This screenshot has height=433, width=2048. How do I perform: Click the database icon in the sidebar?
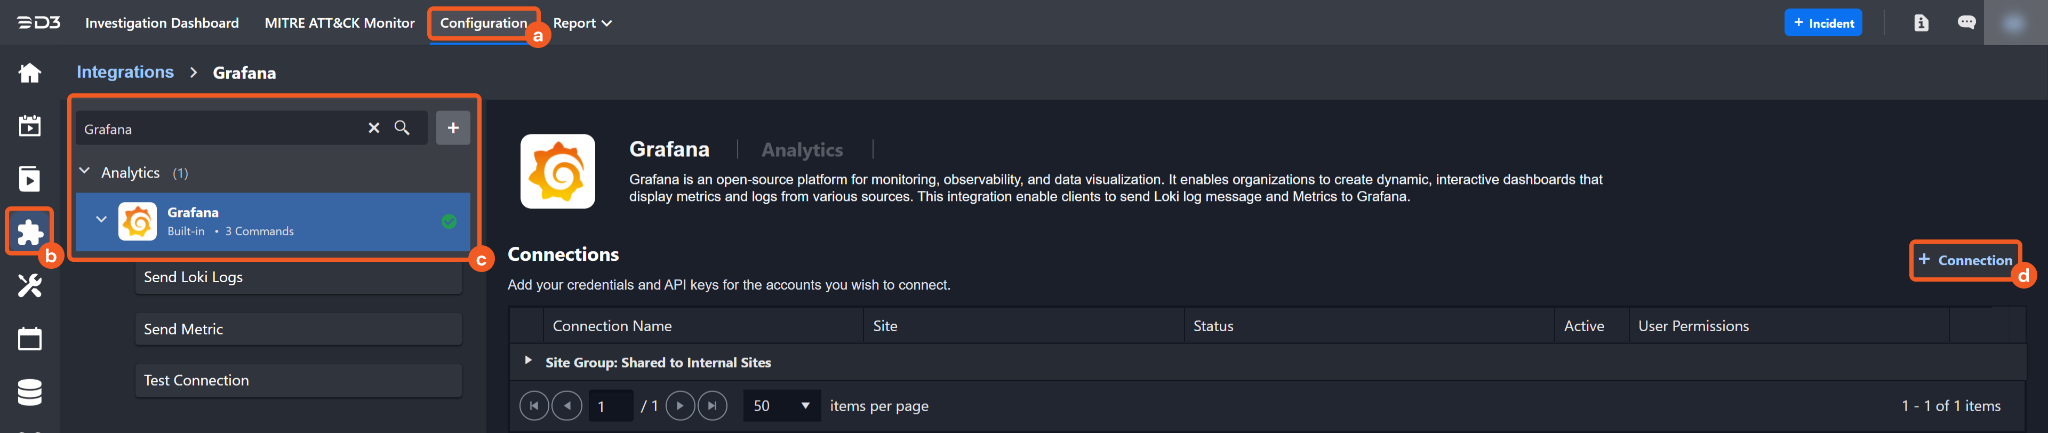coord(30,392)
